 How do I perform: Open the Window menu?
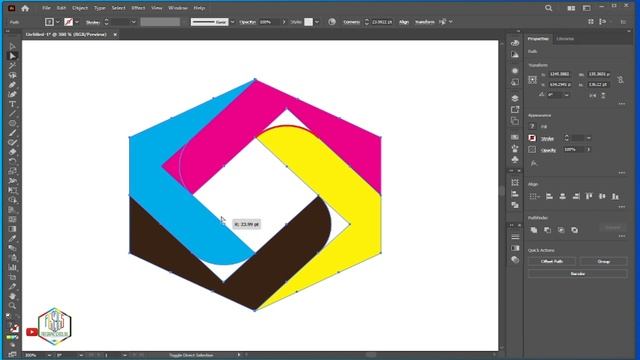tap(178, 8)
